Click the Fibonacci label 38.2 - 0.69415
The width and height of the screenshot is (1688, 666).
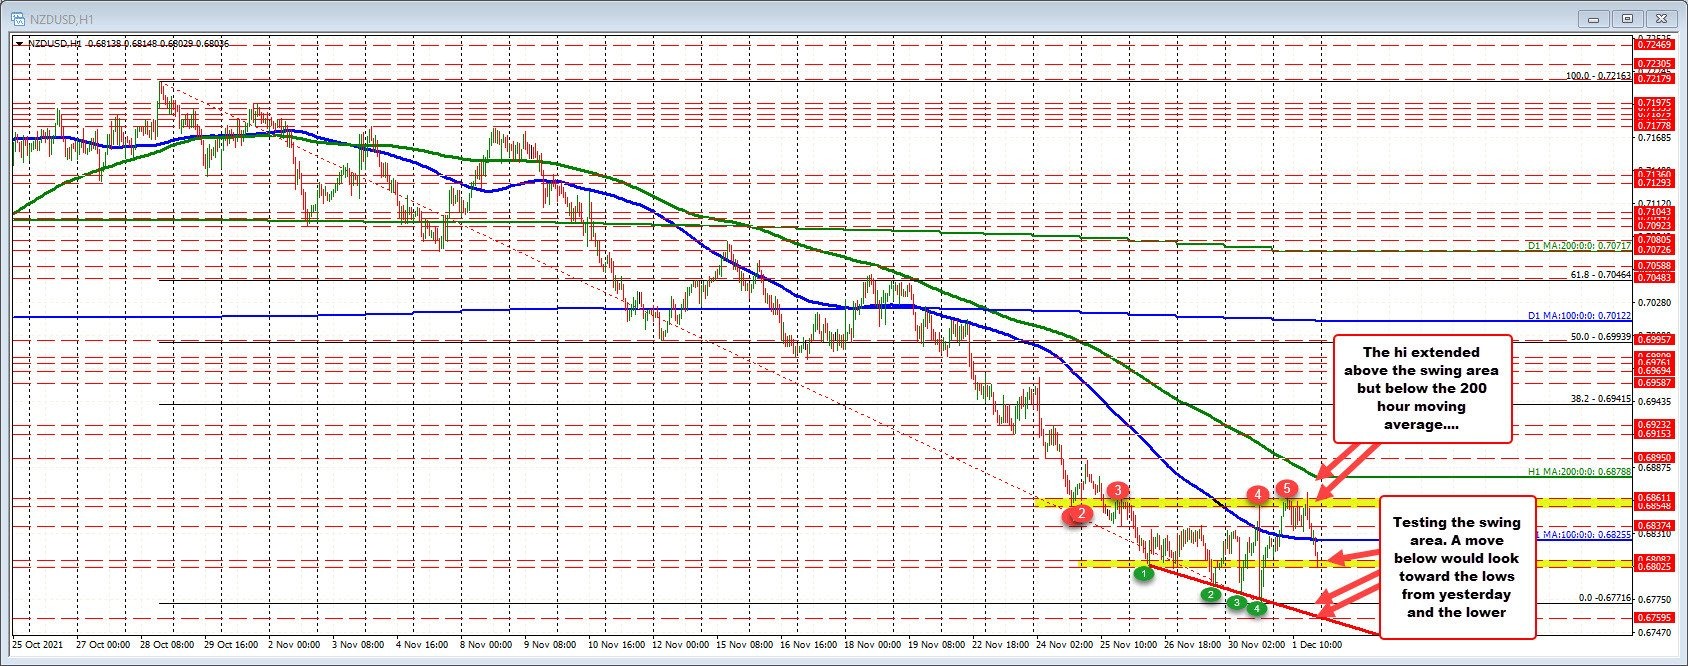point(1601,398)
